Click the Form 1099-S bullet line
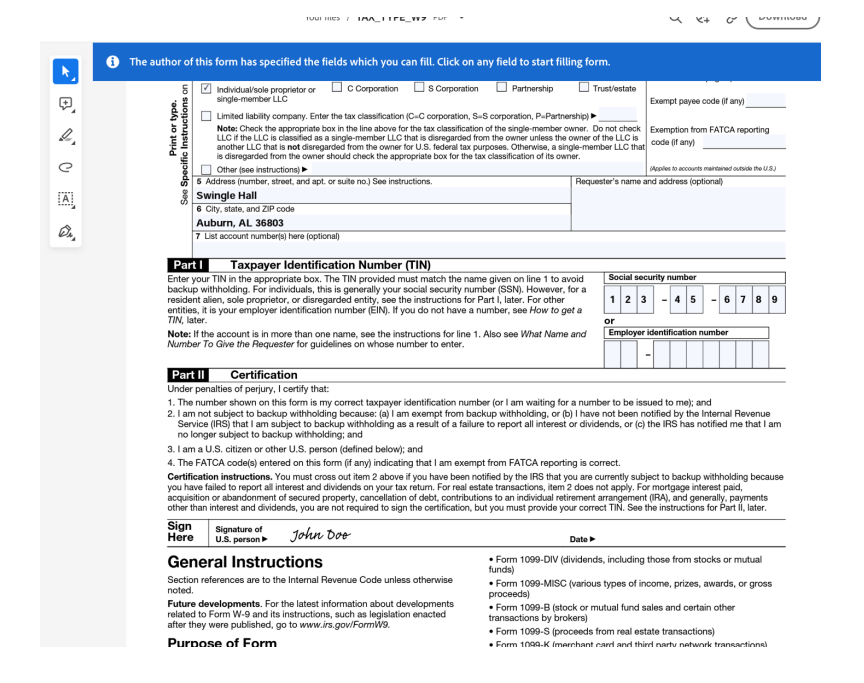Image resolution: width=864 pixels, height=683 pixels. point(602,632)
